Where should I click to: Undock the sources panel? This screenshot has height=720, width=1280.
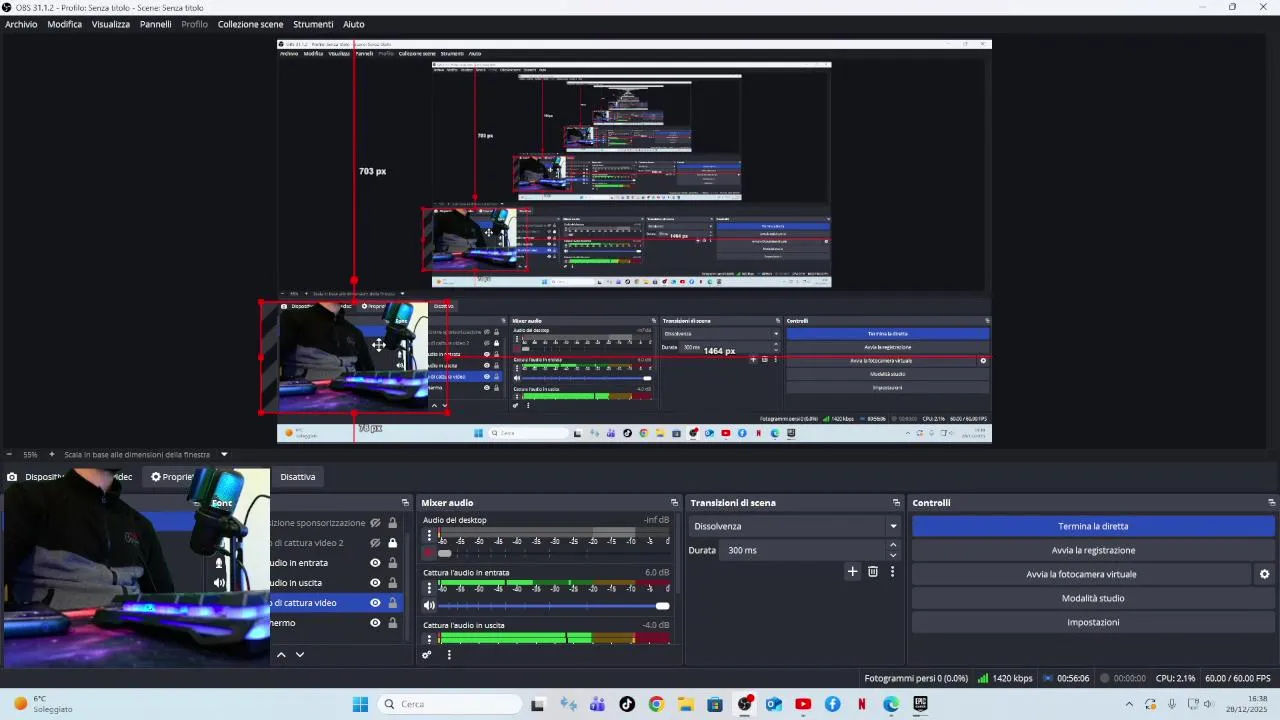click(x=405, y=503)
